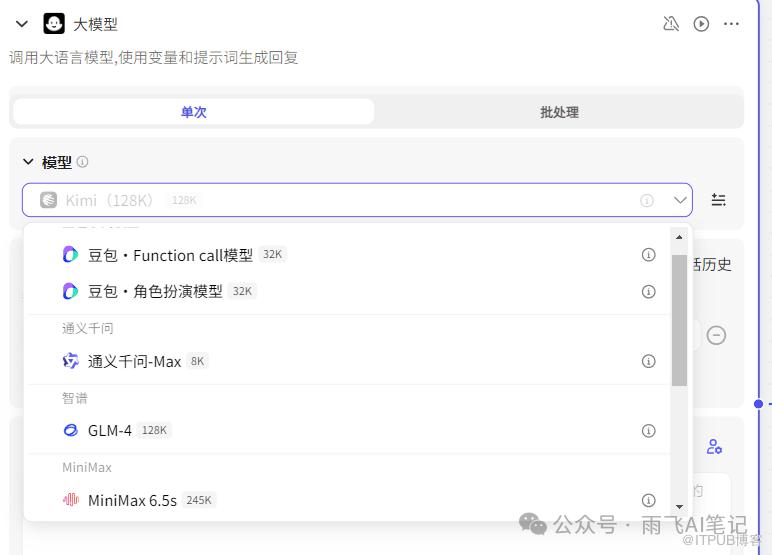This screenshot has height=555, width=772.
Task: Open the three-dots more options menu
Action: [x=731, y=24]
